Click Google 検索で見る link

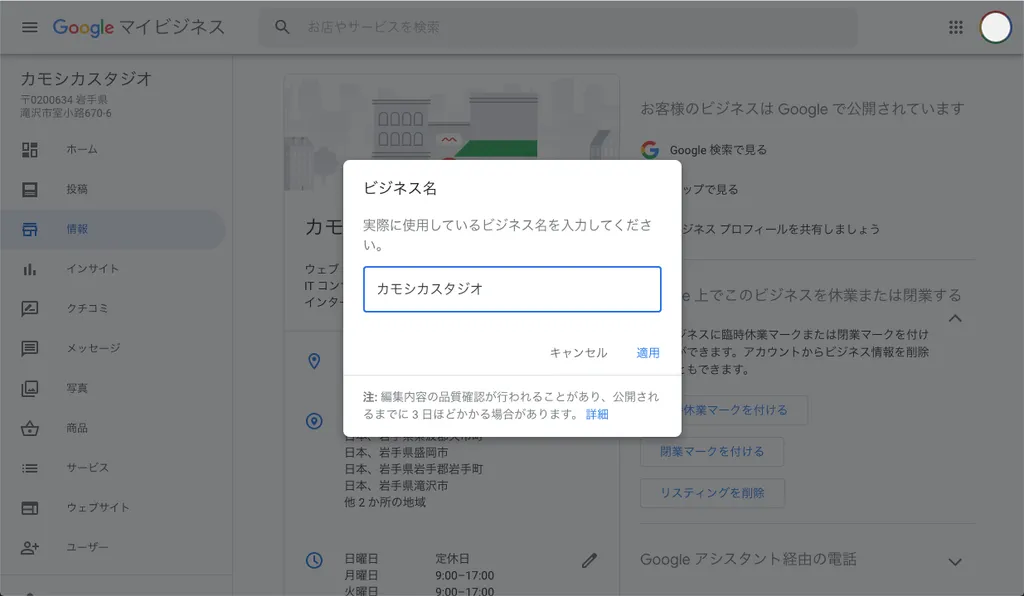718,150
